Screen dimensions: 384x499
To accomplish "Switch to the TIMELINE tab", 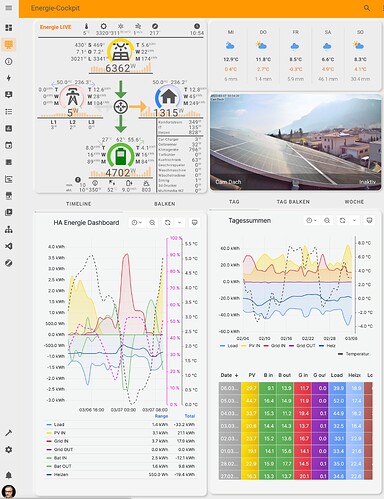I will coord(79,204).
